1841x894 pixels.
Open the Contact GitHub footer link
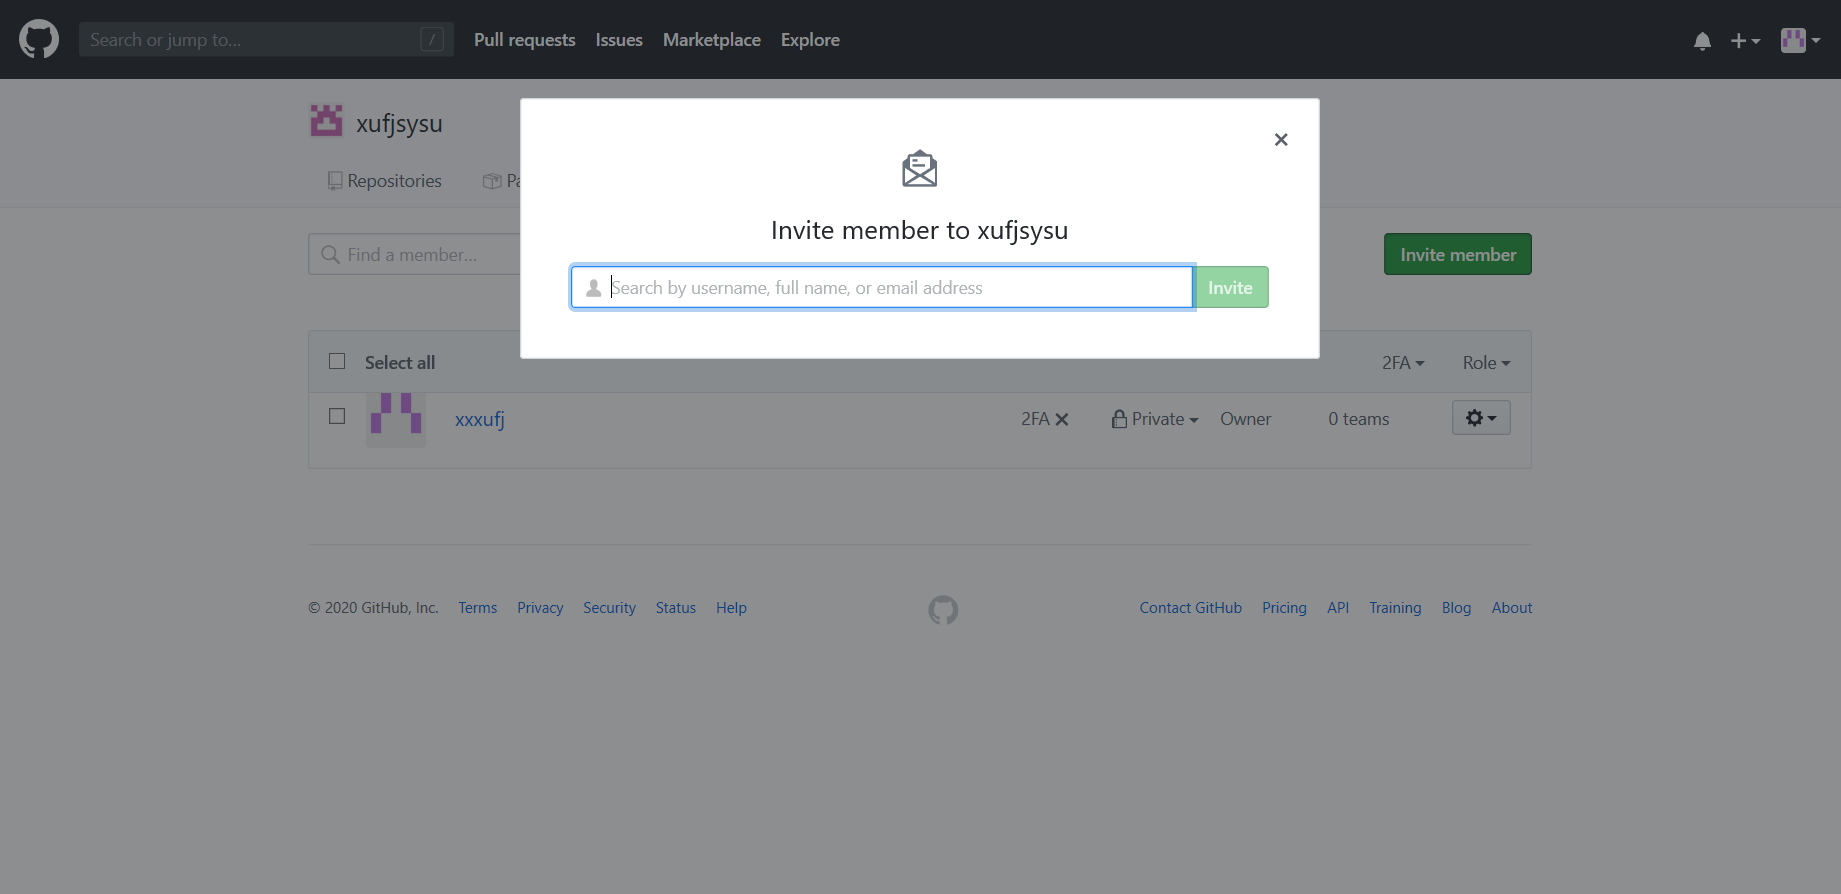point(1191,608)
